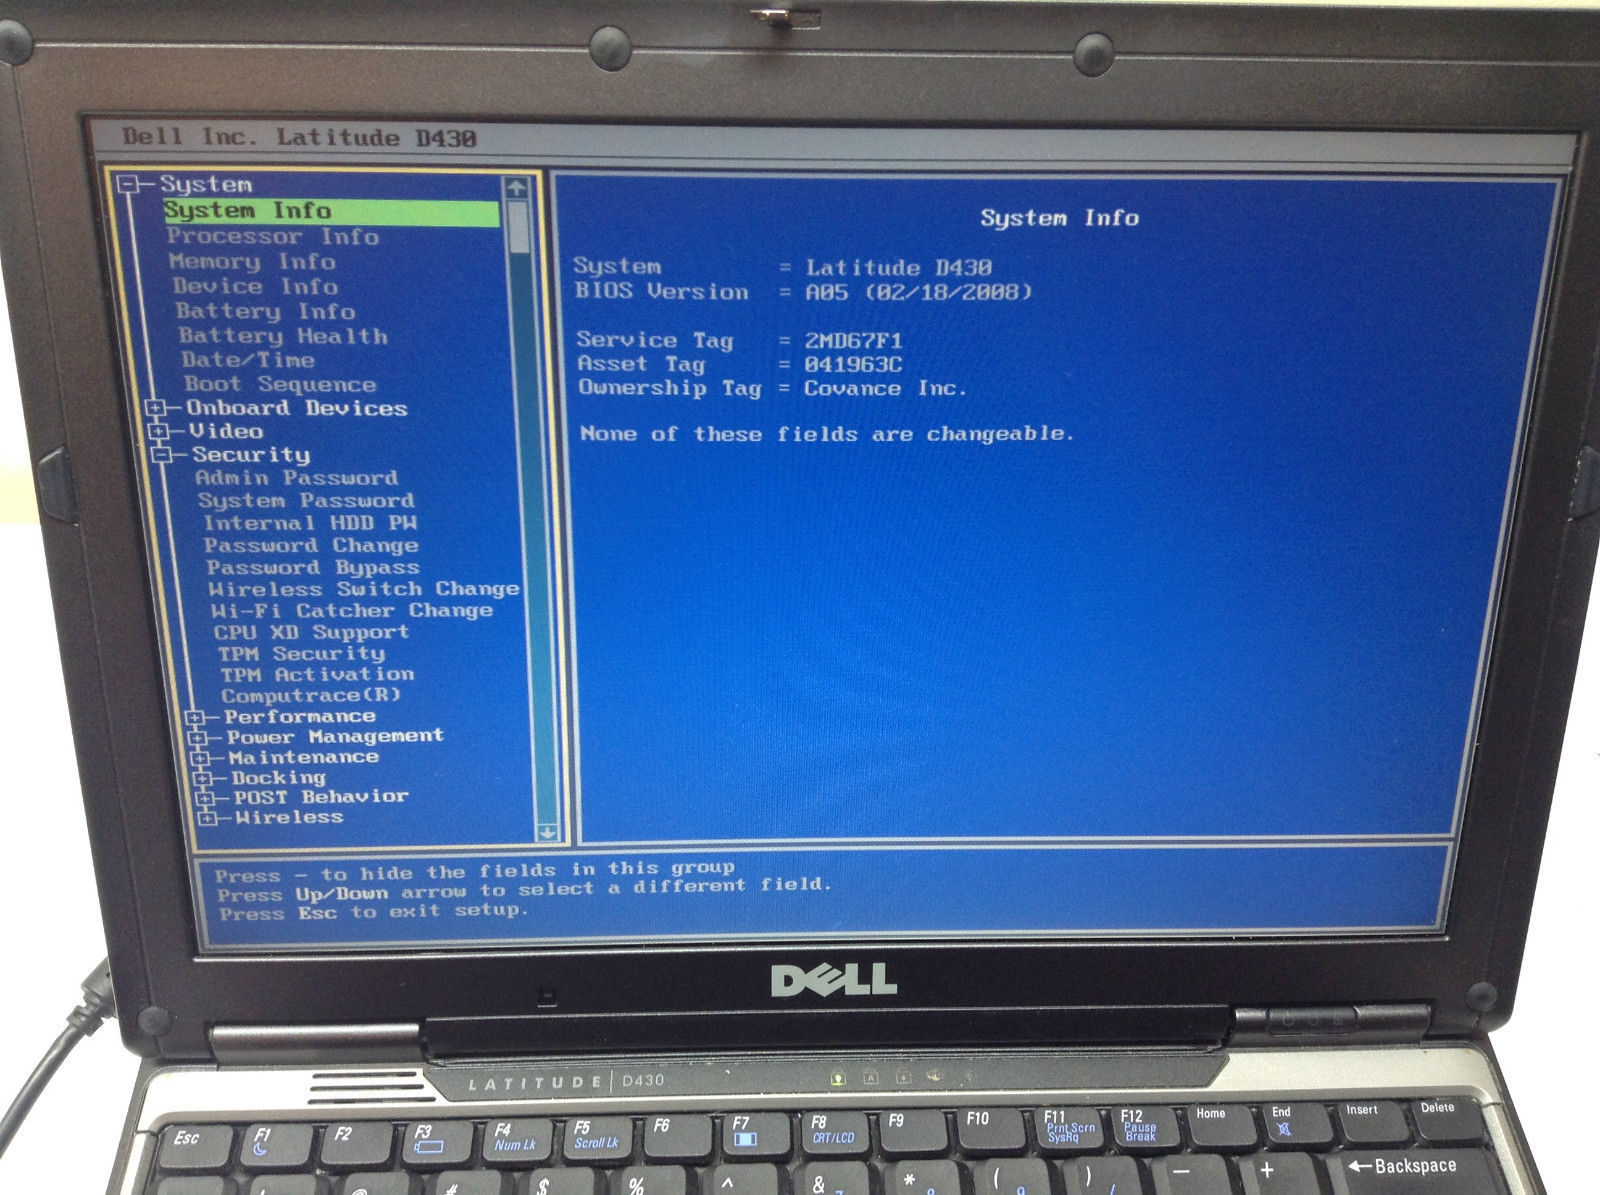Open TPM Security option
Image resolution: width=1600 pixels, height=1195 pixels.
(301, 653)
